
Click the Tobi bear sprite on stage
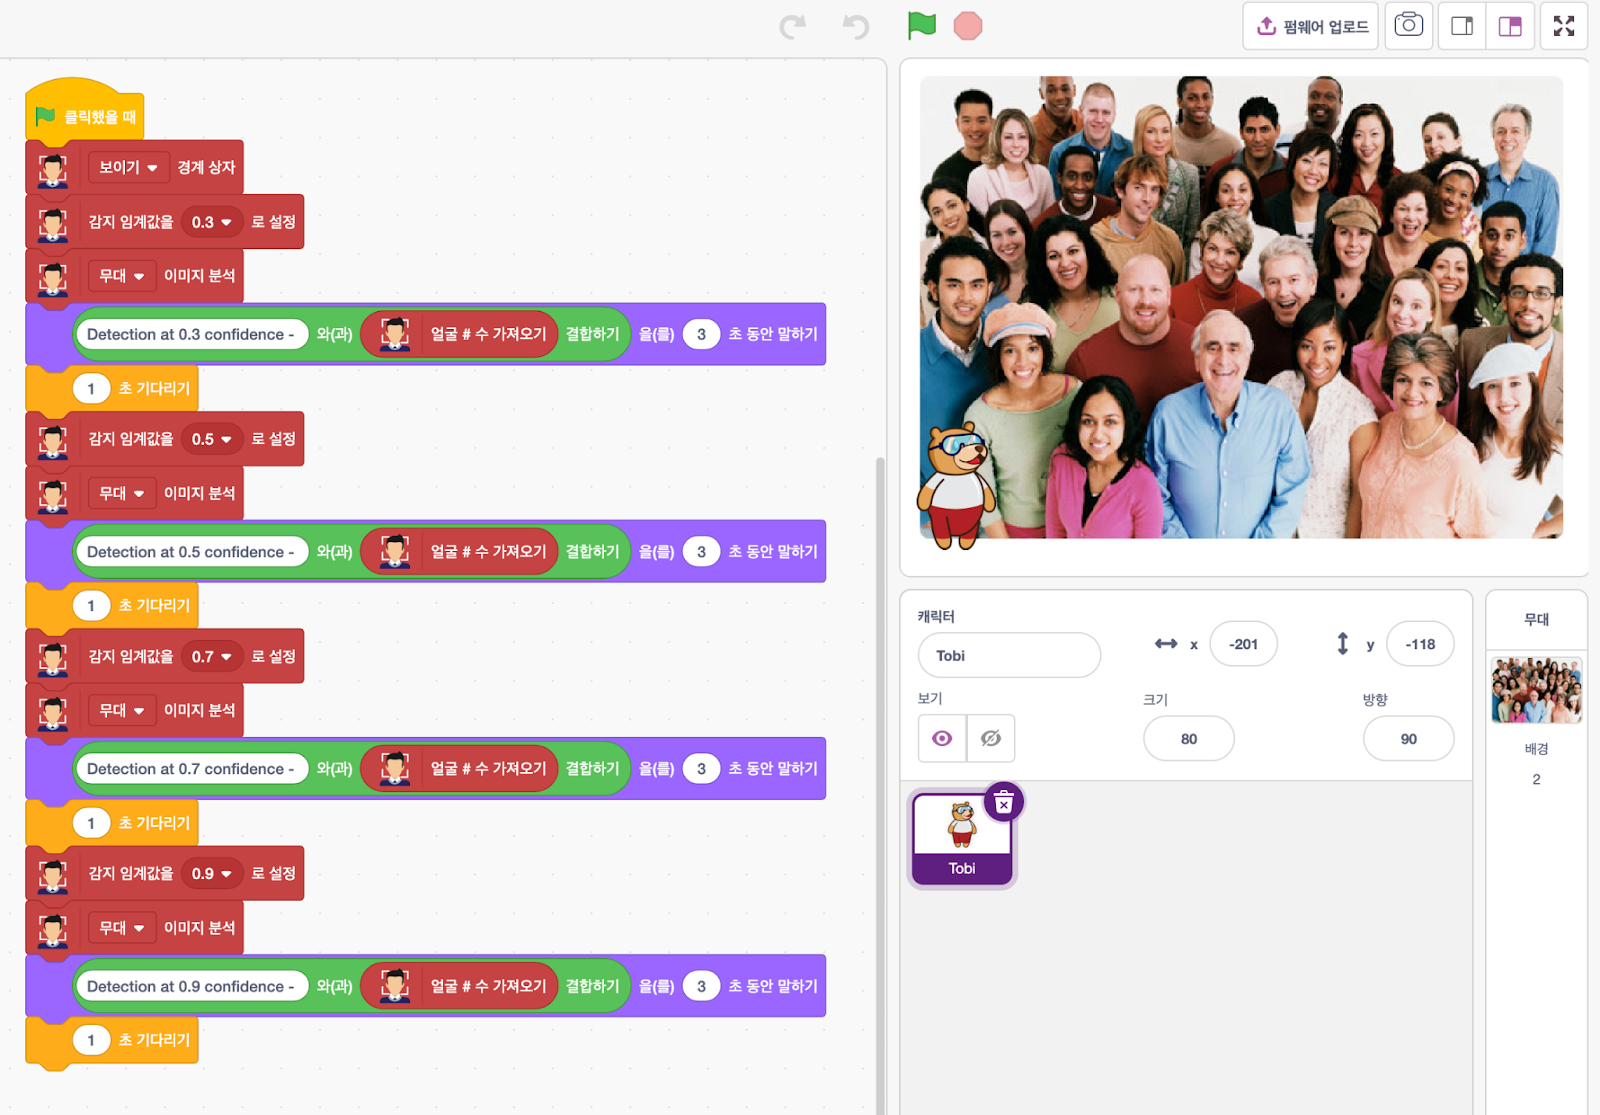coord(956,486)
